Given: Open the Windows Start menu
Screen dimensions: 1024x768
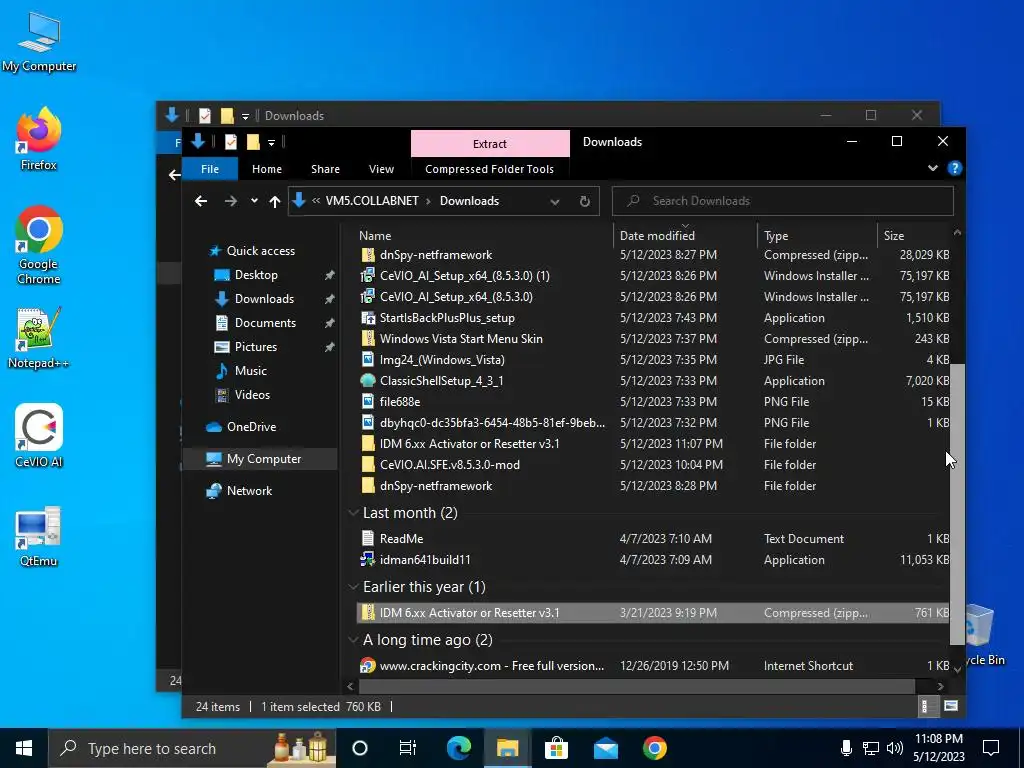Looking at the screenshot, I should 24,748.
